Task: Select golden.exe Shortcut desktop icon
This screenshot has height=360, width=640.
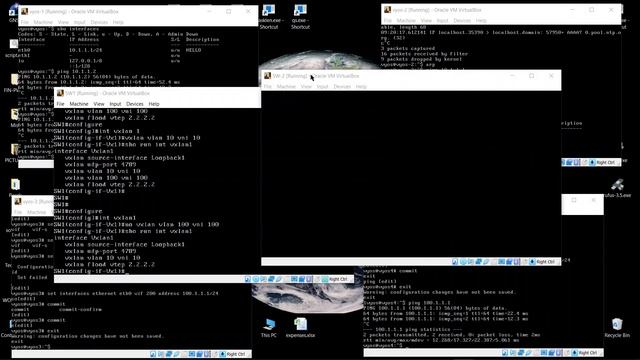Action: 269,17
